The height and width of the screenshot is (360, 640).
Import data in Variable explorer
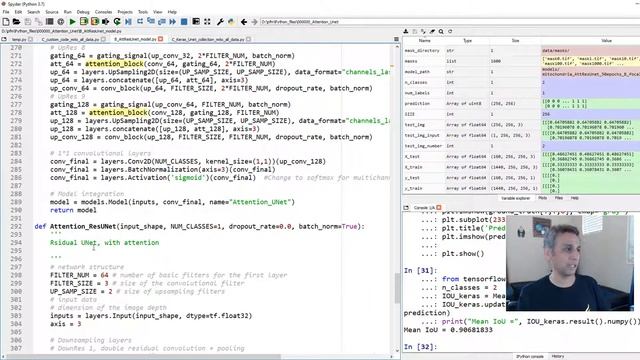tap(406, 31)
